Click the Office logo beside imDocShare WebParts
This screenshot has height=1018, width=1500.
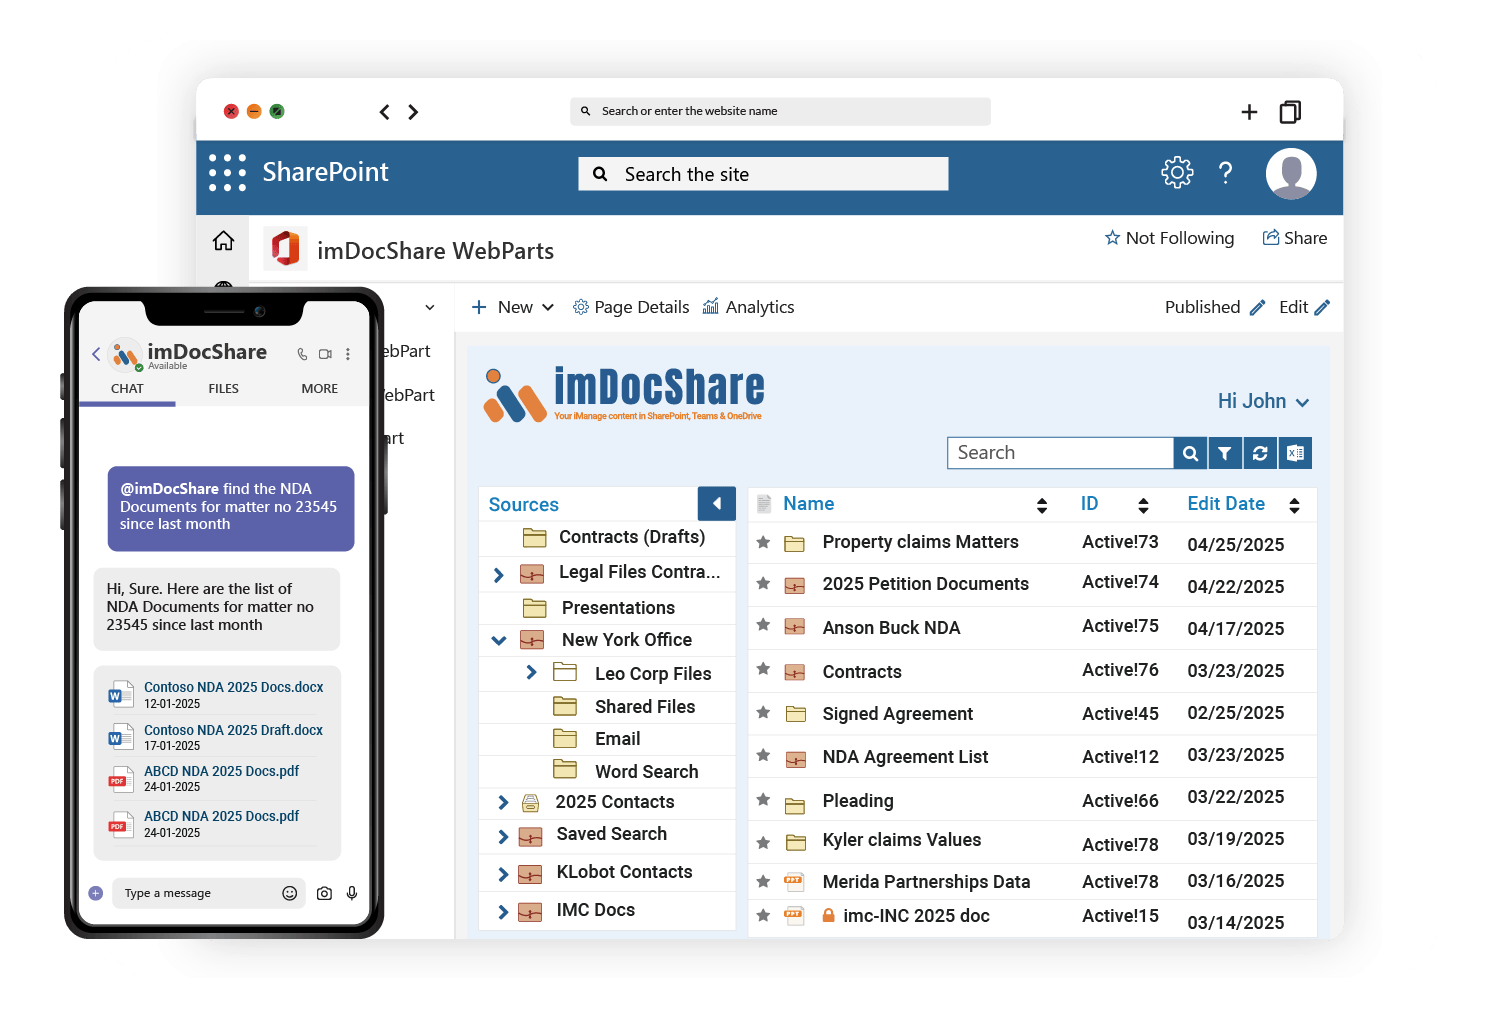tap(286, 248)
